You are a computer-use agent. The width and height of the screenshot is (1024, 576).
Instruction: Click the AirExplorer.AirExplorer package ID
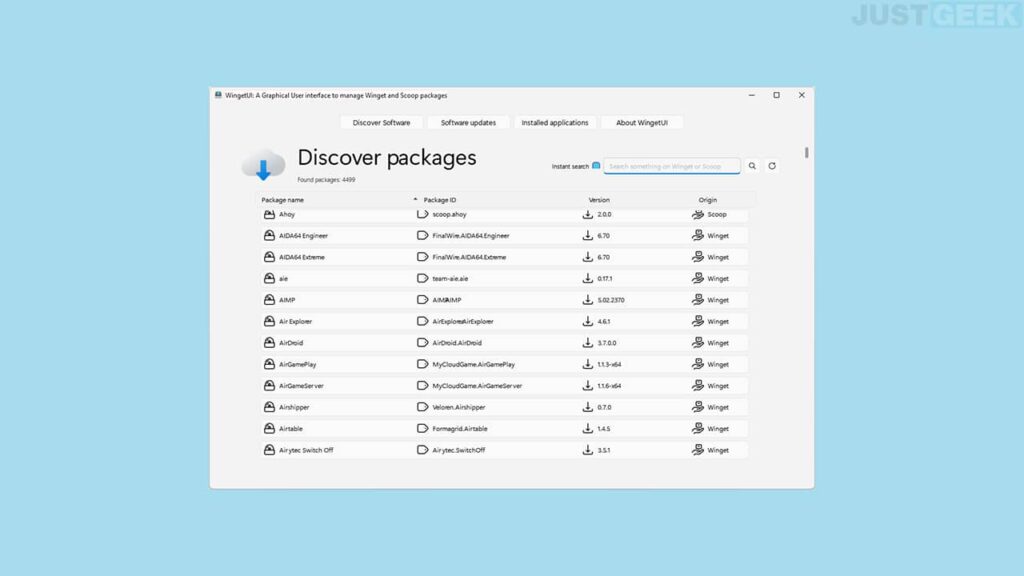click(x=463, y=321)
